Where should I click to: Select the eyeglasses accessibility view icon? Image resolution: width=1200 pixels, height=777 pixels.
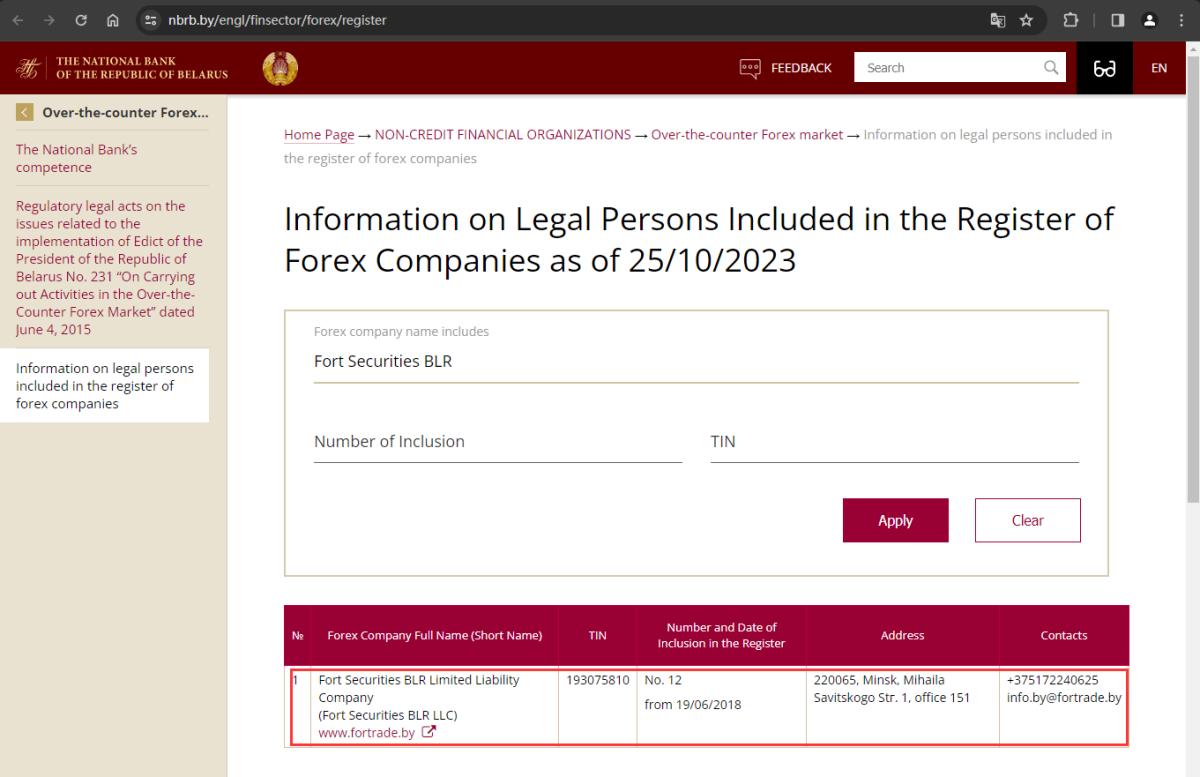point(1104,67)
